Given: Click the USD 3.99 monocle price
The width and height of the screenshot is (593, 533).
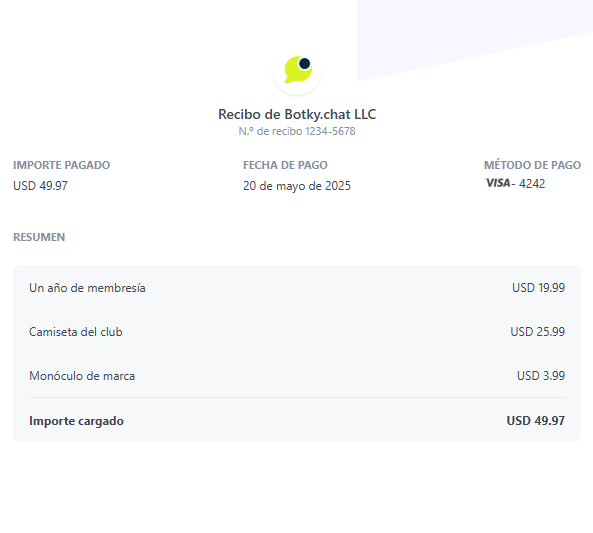Looking at the screenshot, I should (x=541, y=376).
